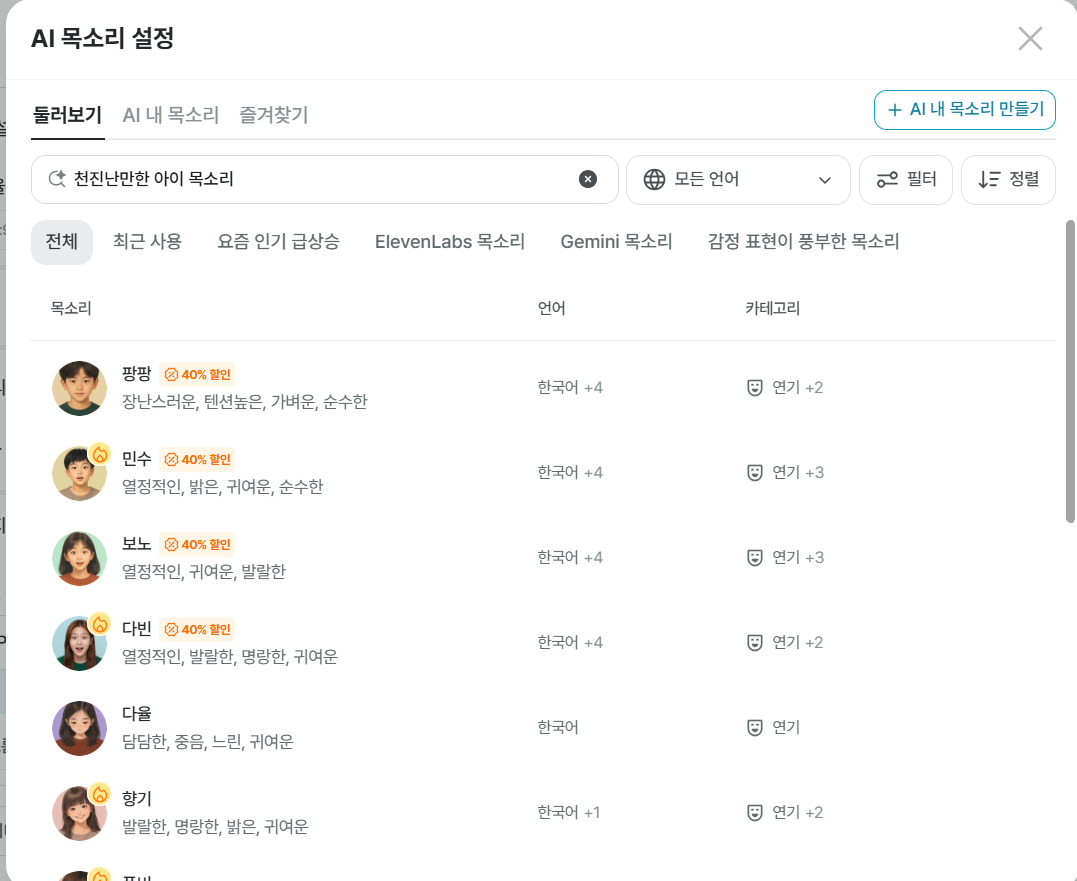
Task: Click the voice name 다빈
Action: pos(137,629)
